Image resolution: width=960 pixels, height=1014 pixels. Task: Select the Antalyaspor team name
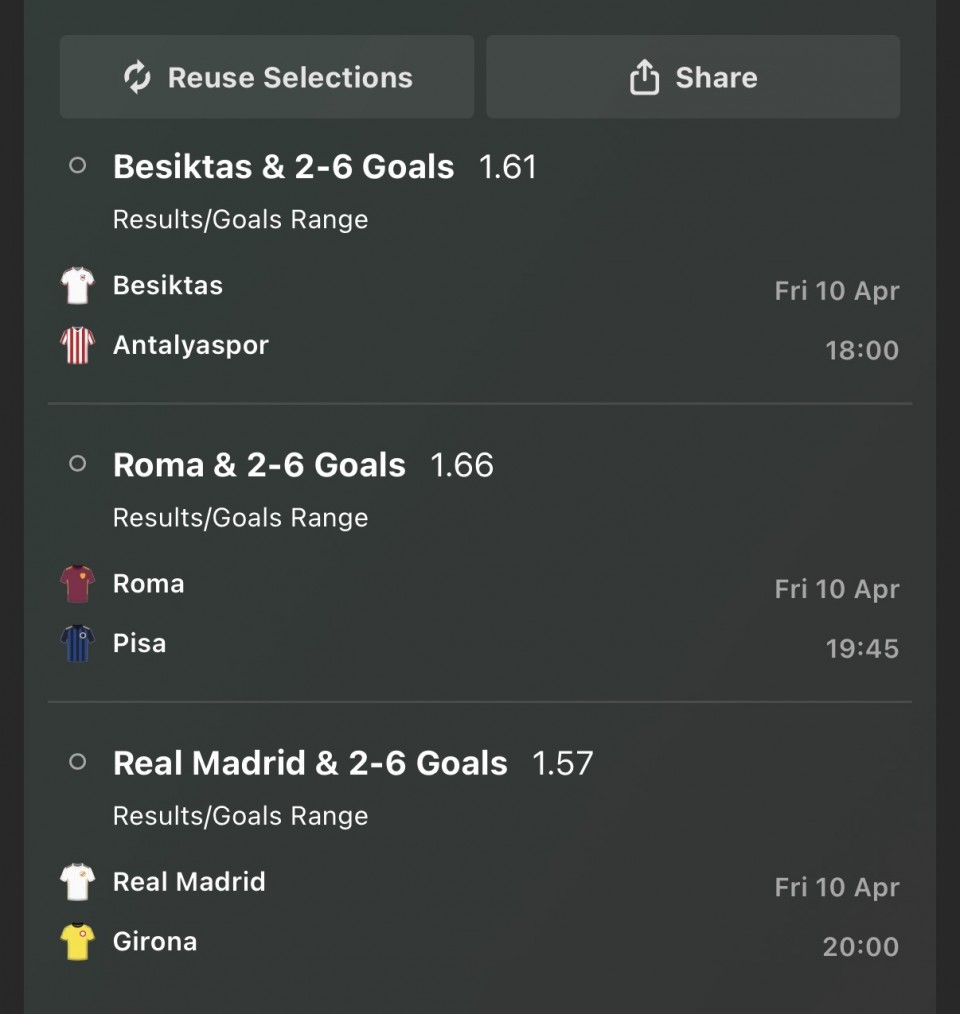(x=191, y=345)
